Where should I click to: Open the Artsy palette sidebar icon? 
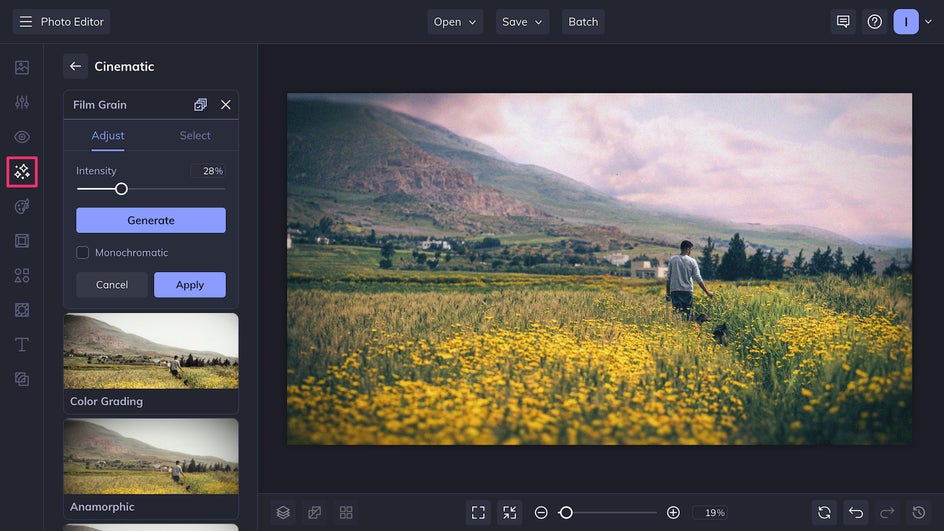[22, 206]
